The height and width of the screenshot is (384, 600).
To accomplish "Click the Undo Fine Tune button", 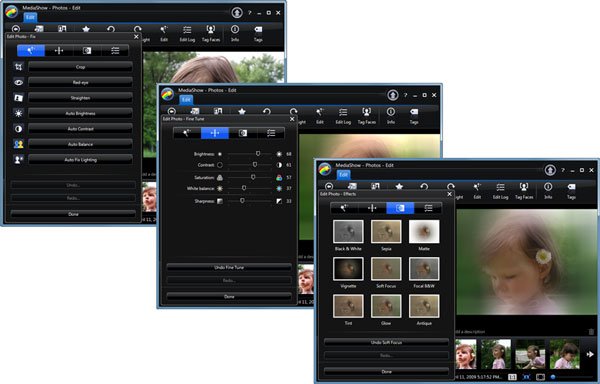I will coord(229,267).
